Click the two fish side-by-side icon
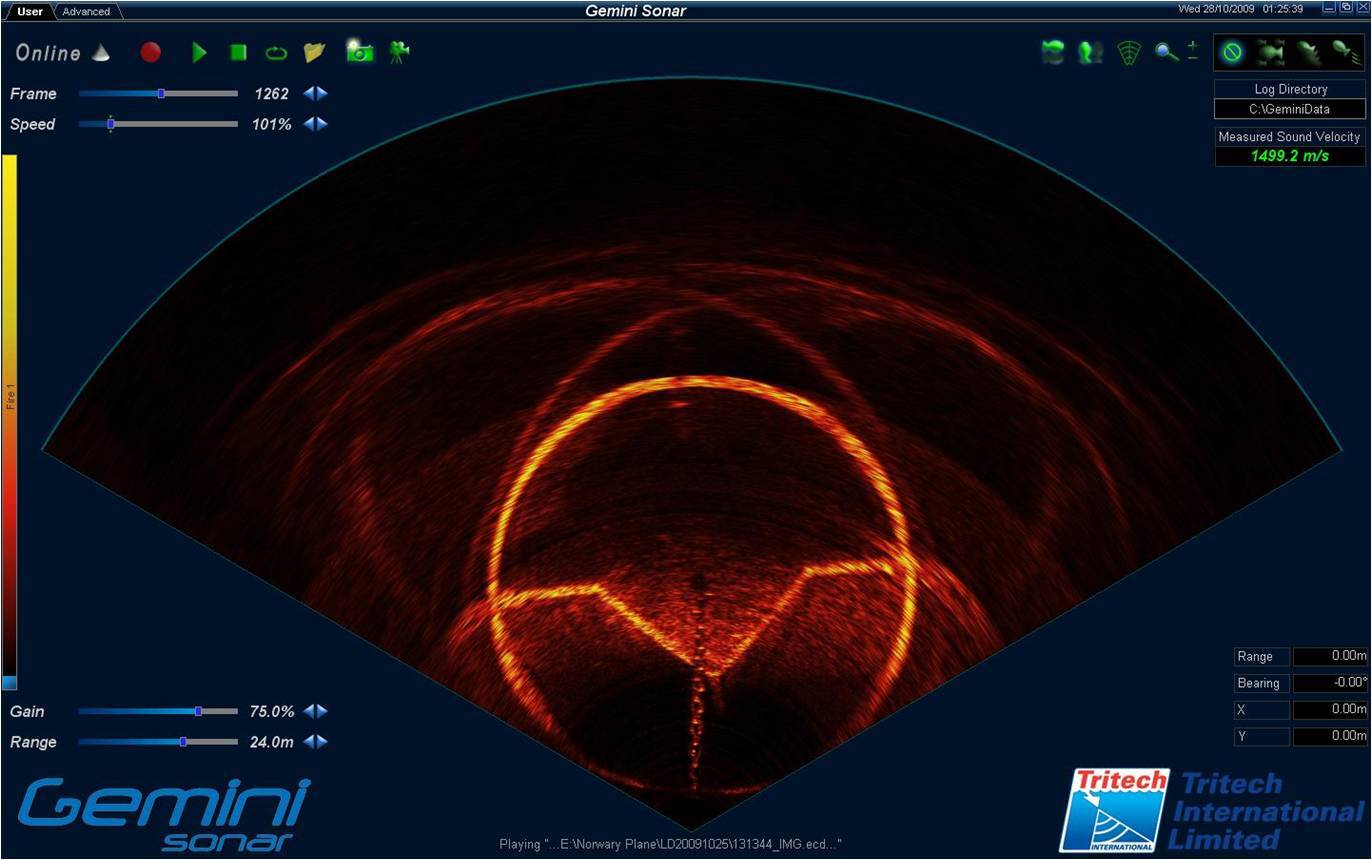Viewport: 1372px width, 860px height. 1090,51
